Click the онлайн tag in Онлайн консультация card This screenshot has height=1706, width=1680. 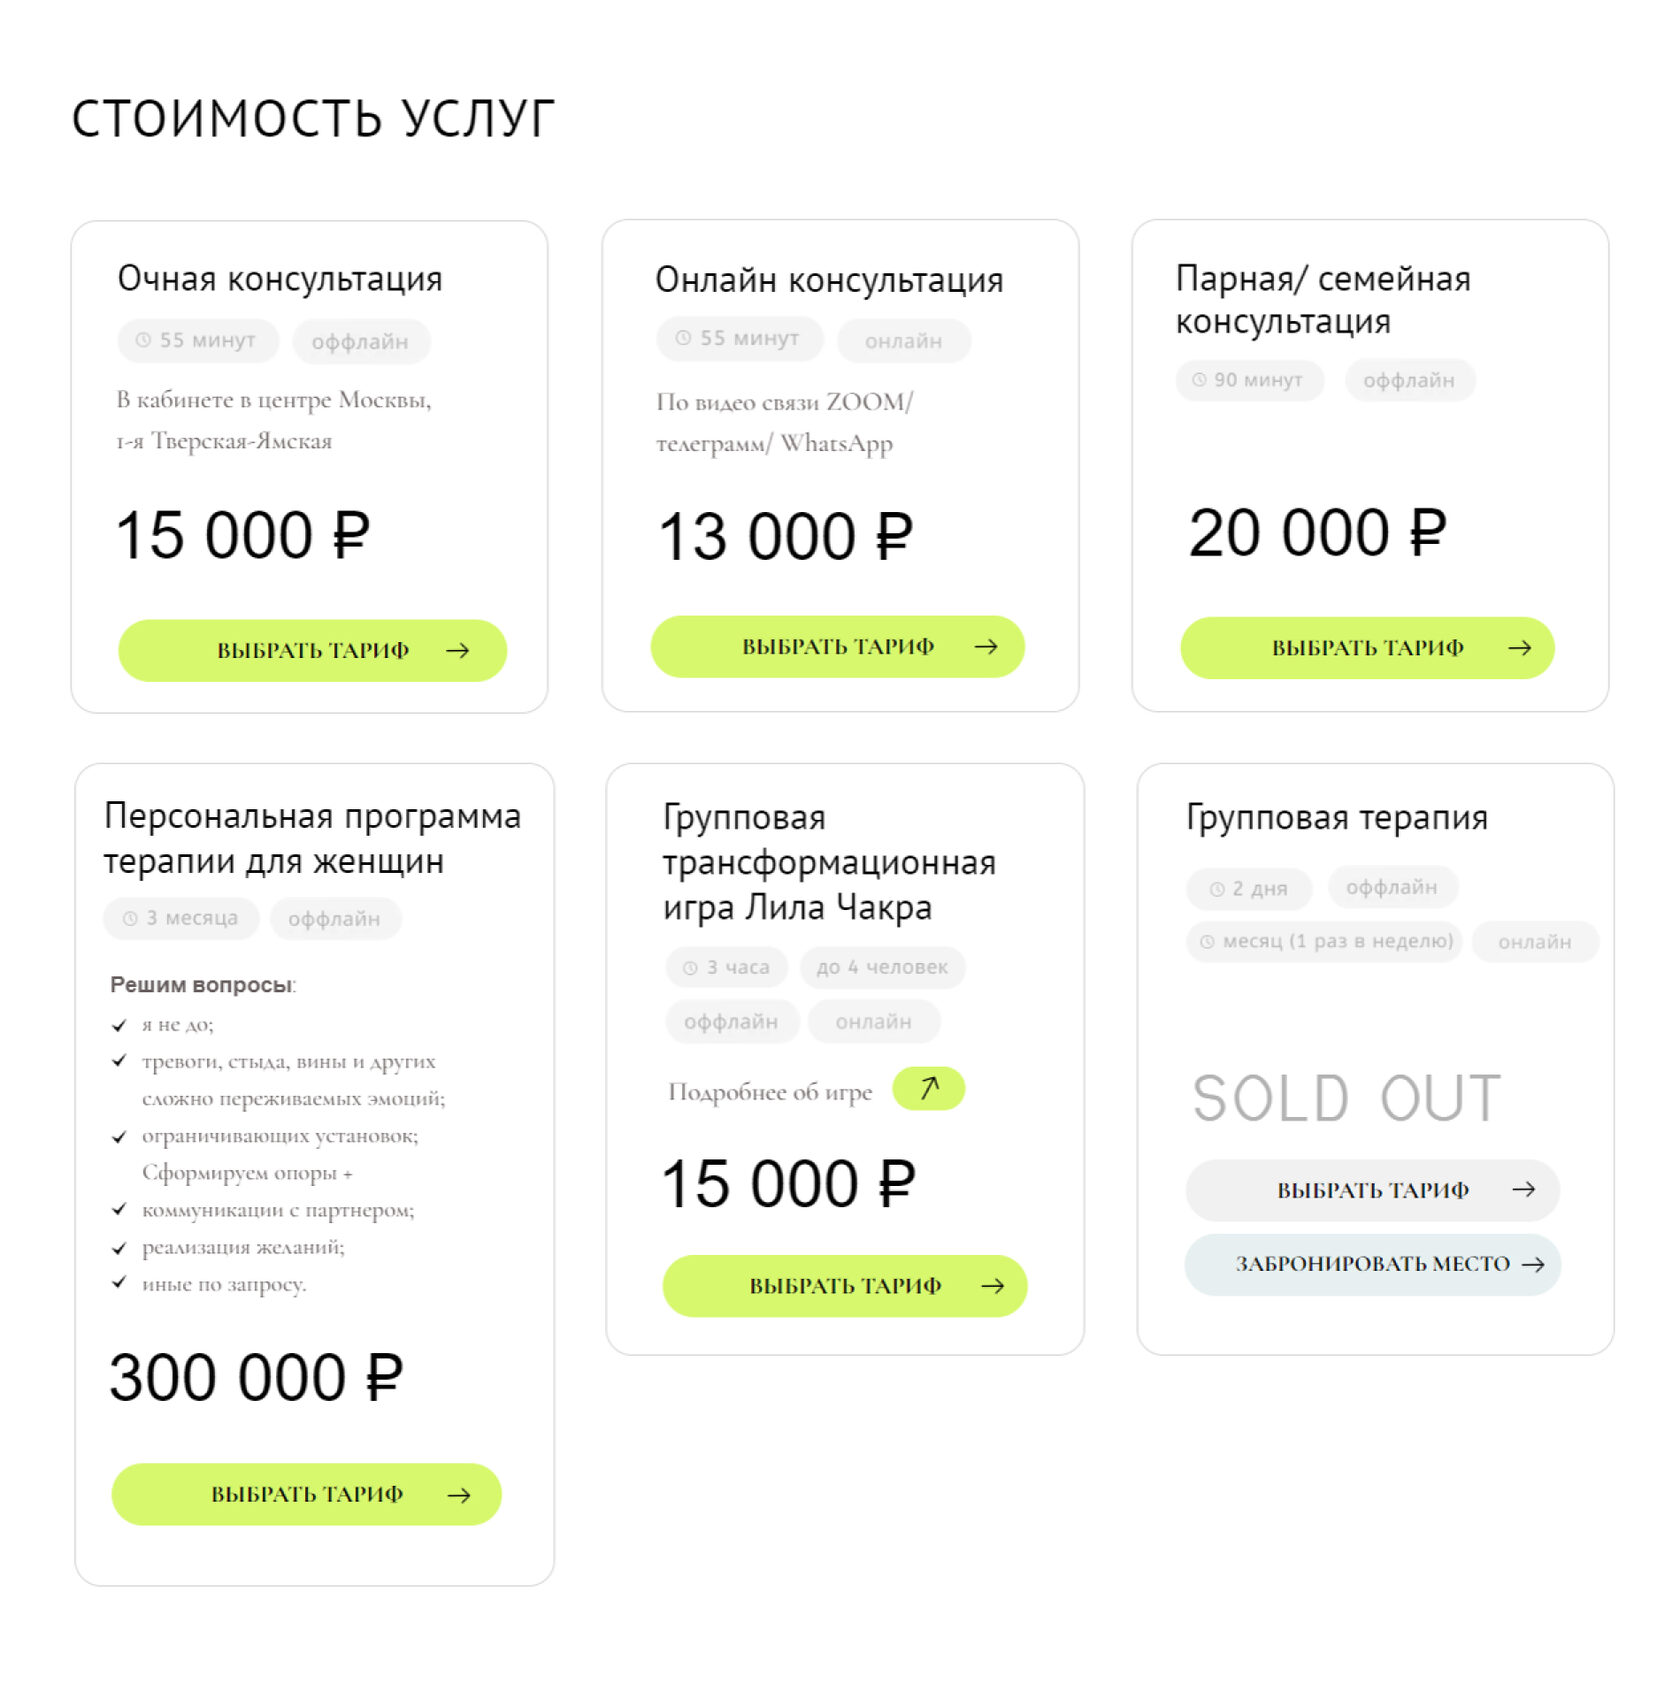903,341
